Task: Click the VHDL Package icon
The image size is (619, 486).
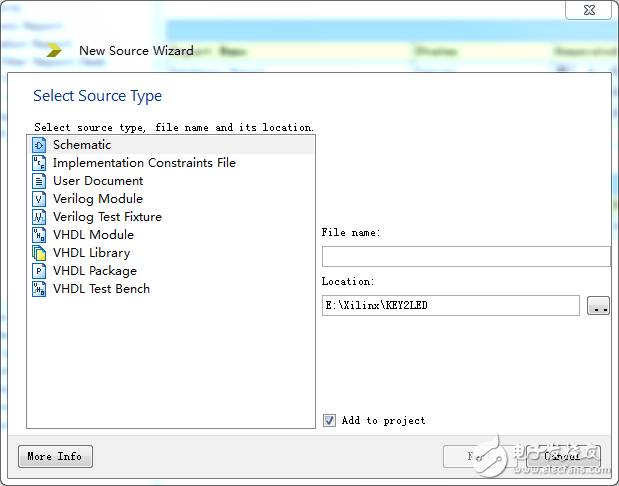Action: coord(39,271)
